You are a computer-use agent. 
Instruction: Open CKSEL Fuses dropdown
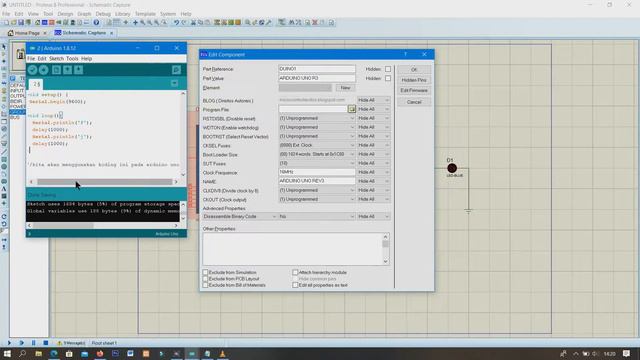click(317, 145)
